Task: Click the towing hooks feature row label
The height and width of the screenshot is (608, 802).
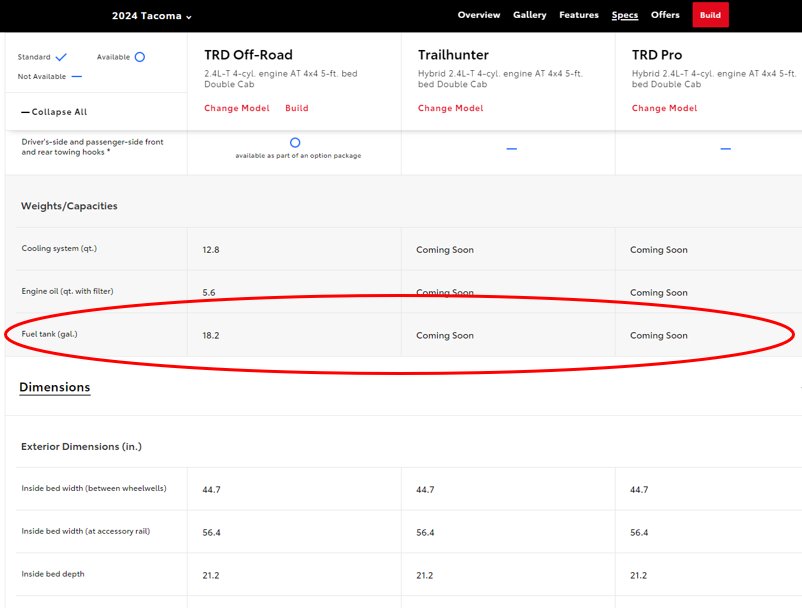Action: coord(93,147)
